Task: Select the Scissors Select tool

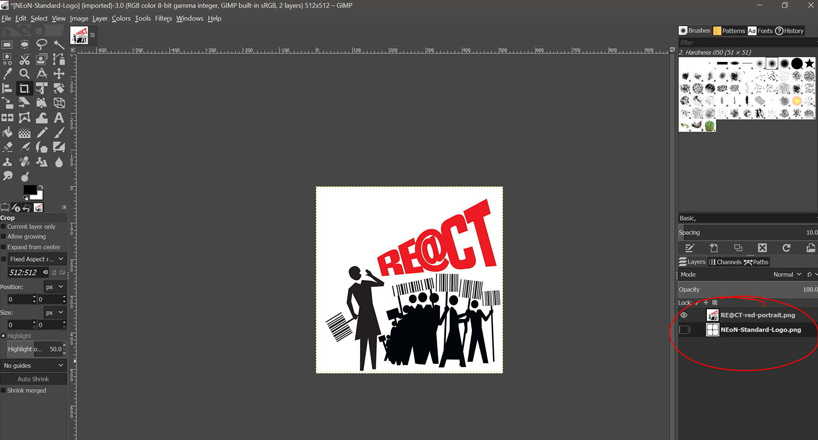Action: (x=25, y=59)
